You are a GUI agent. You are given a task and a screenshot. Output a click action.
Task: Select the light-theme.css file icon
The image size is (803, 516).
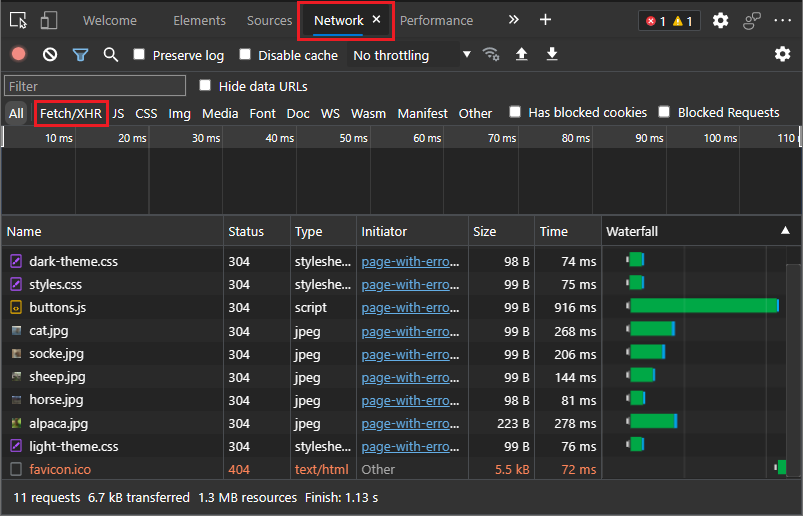(x=16, y=446)
